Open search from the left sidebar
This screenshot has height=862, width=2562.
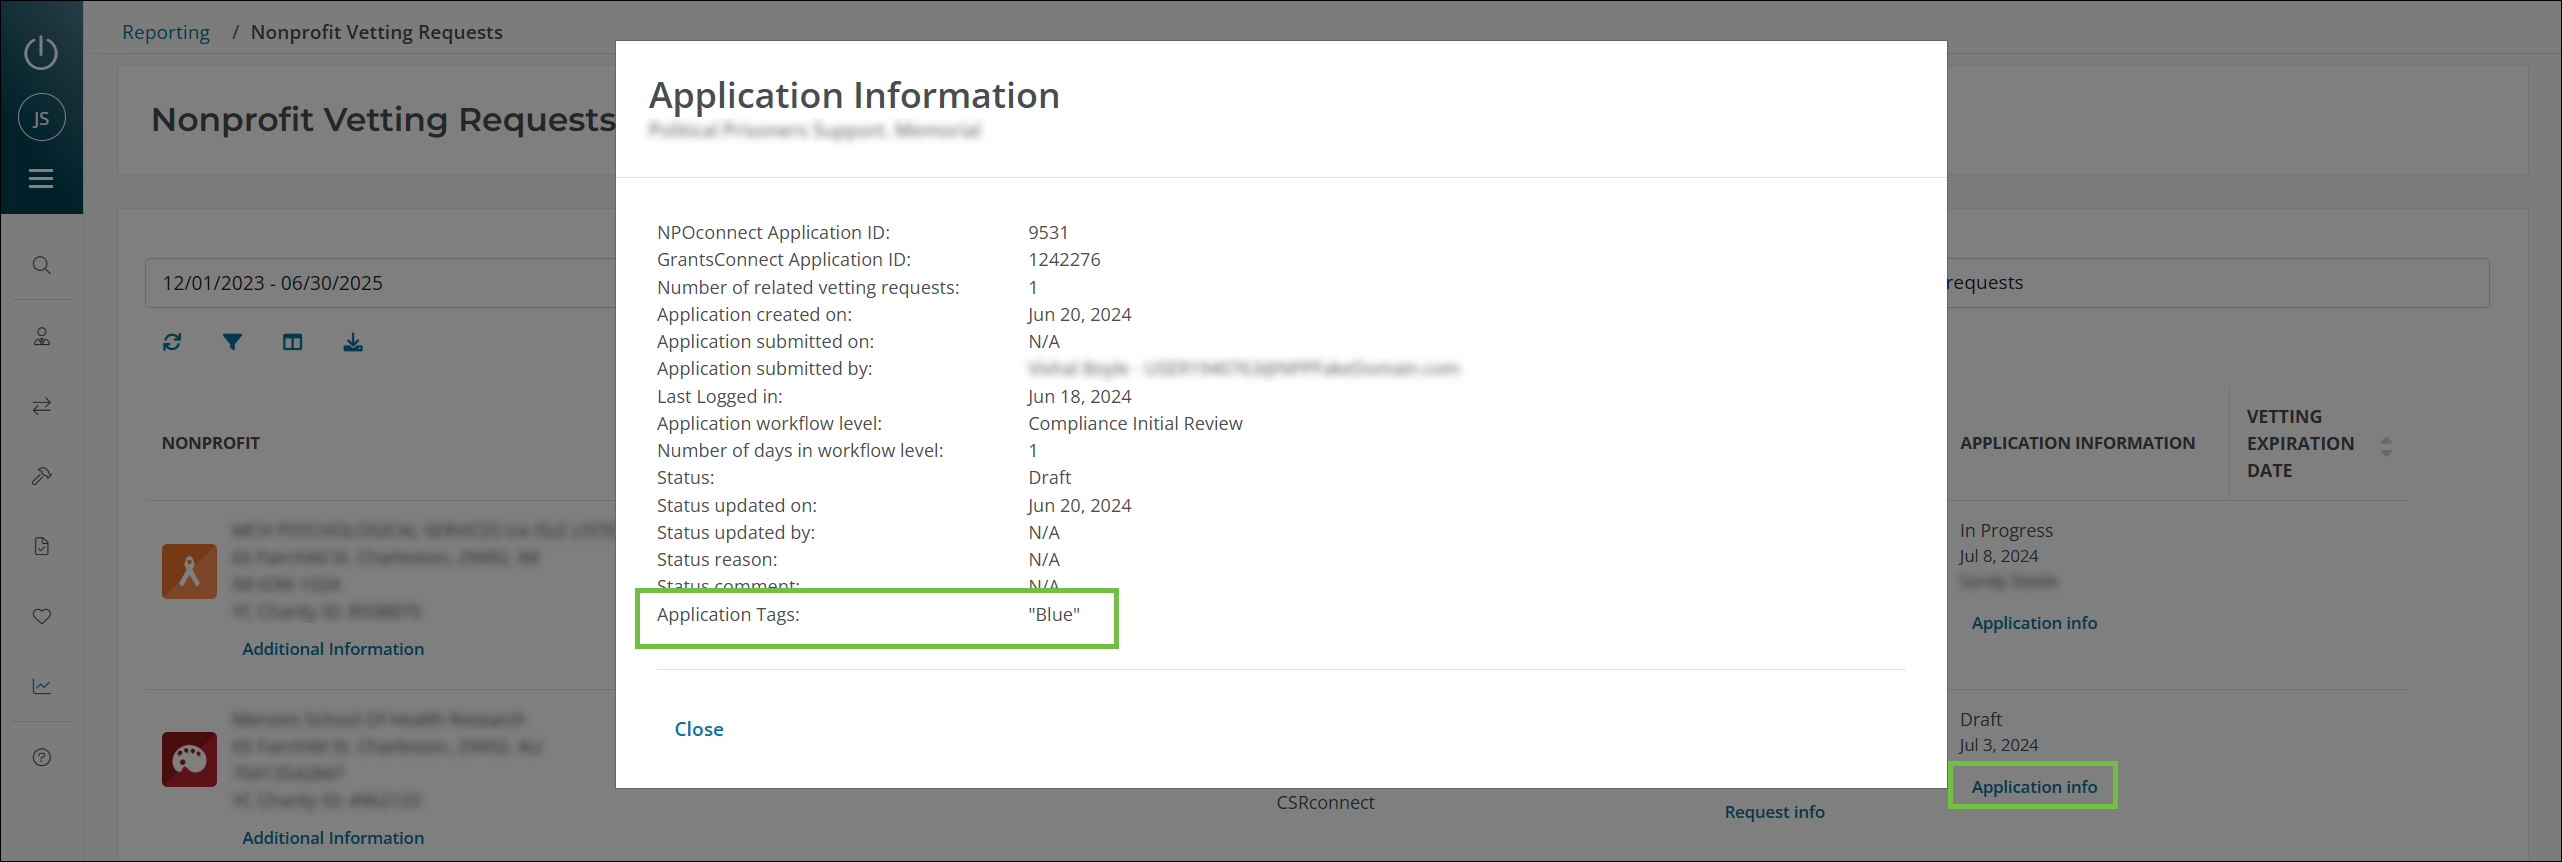tap(41, 265)
